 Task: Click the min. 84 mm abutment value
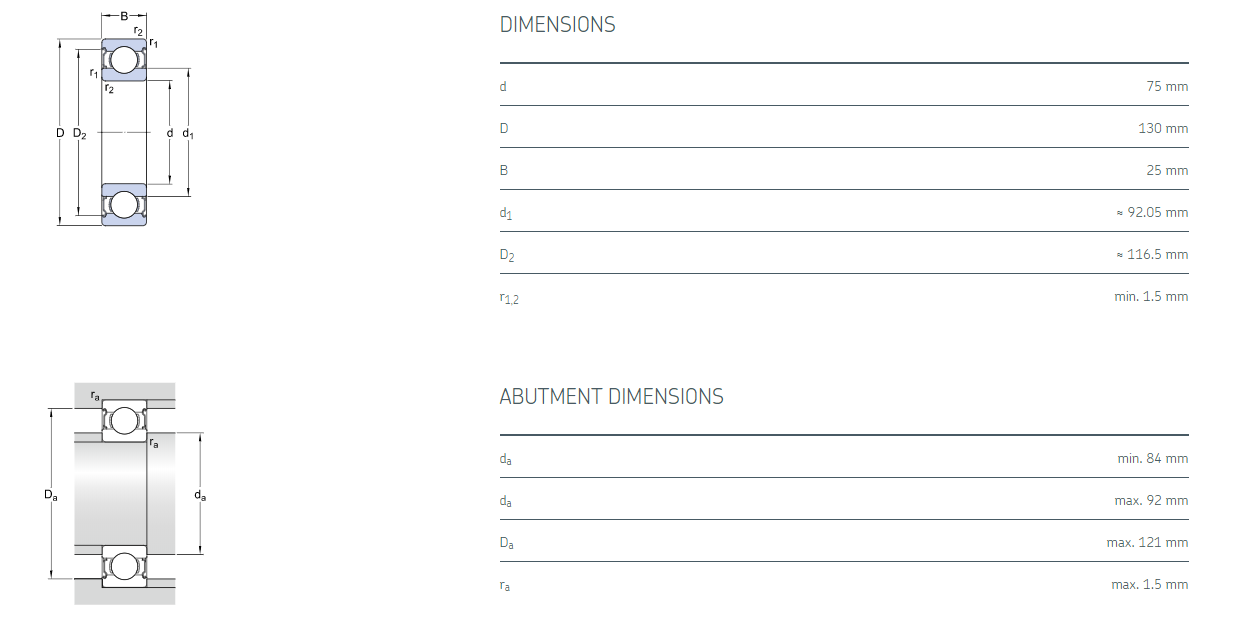coord(1153,459)
